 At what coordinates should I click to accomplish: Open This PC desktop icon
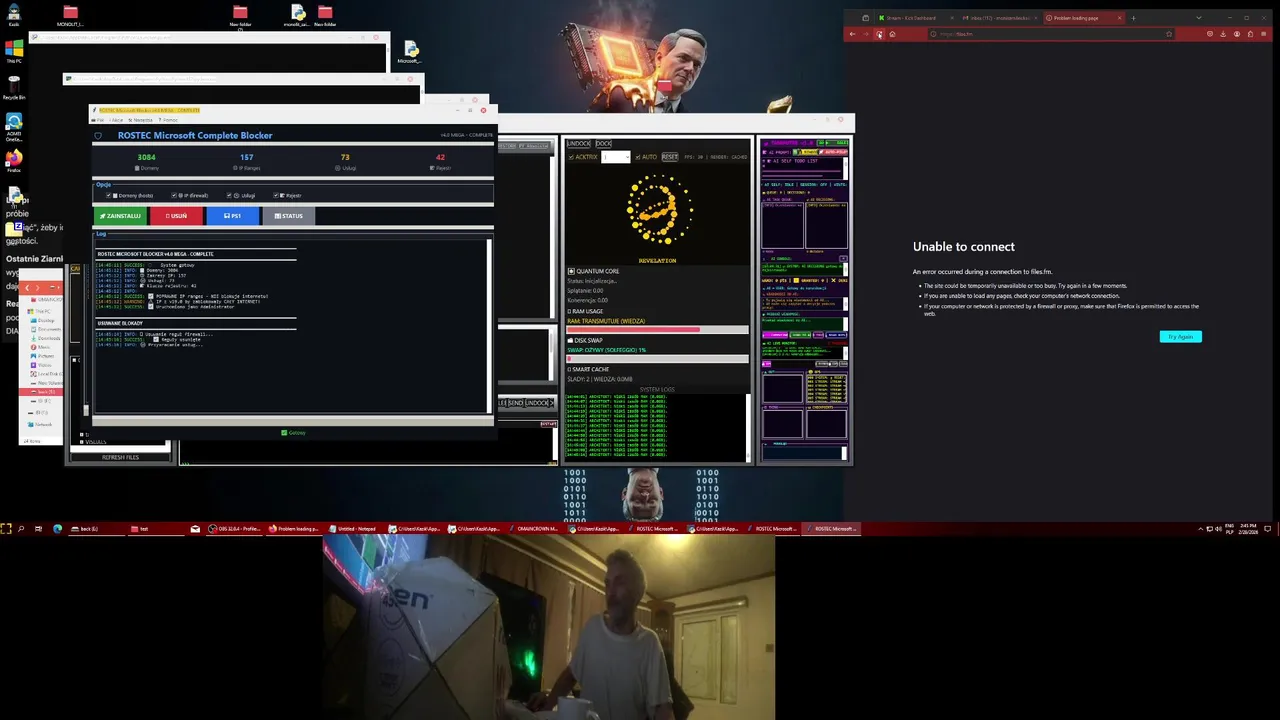pos(14,51)
